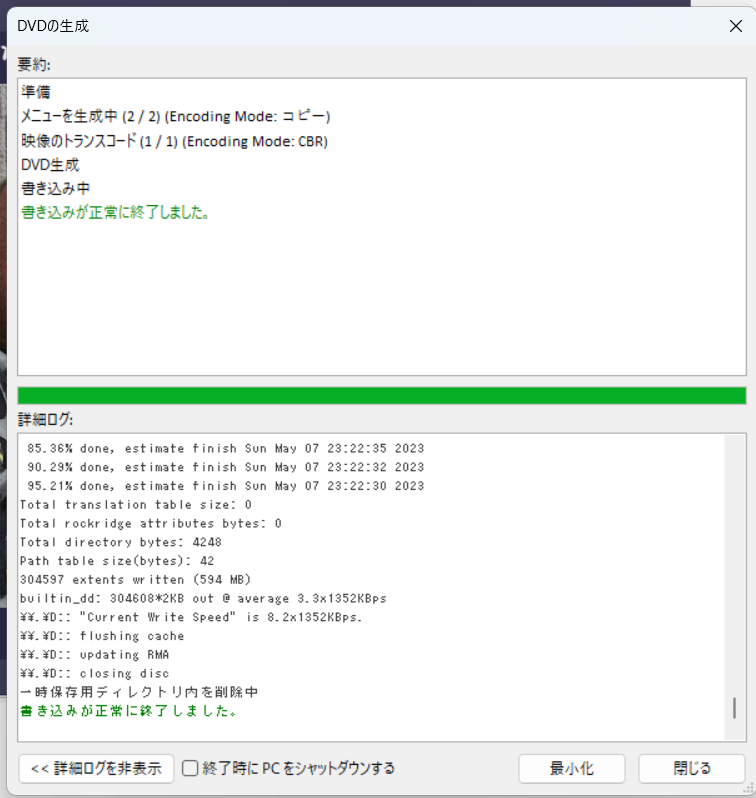Click the 304597 extents written log line
The image size is (756, 798).
[x=132, y=579]
